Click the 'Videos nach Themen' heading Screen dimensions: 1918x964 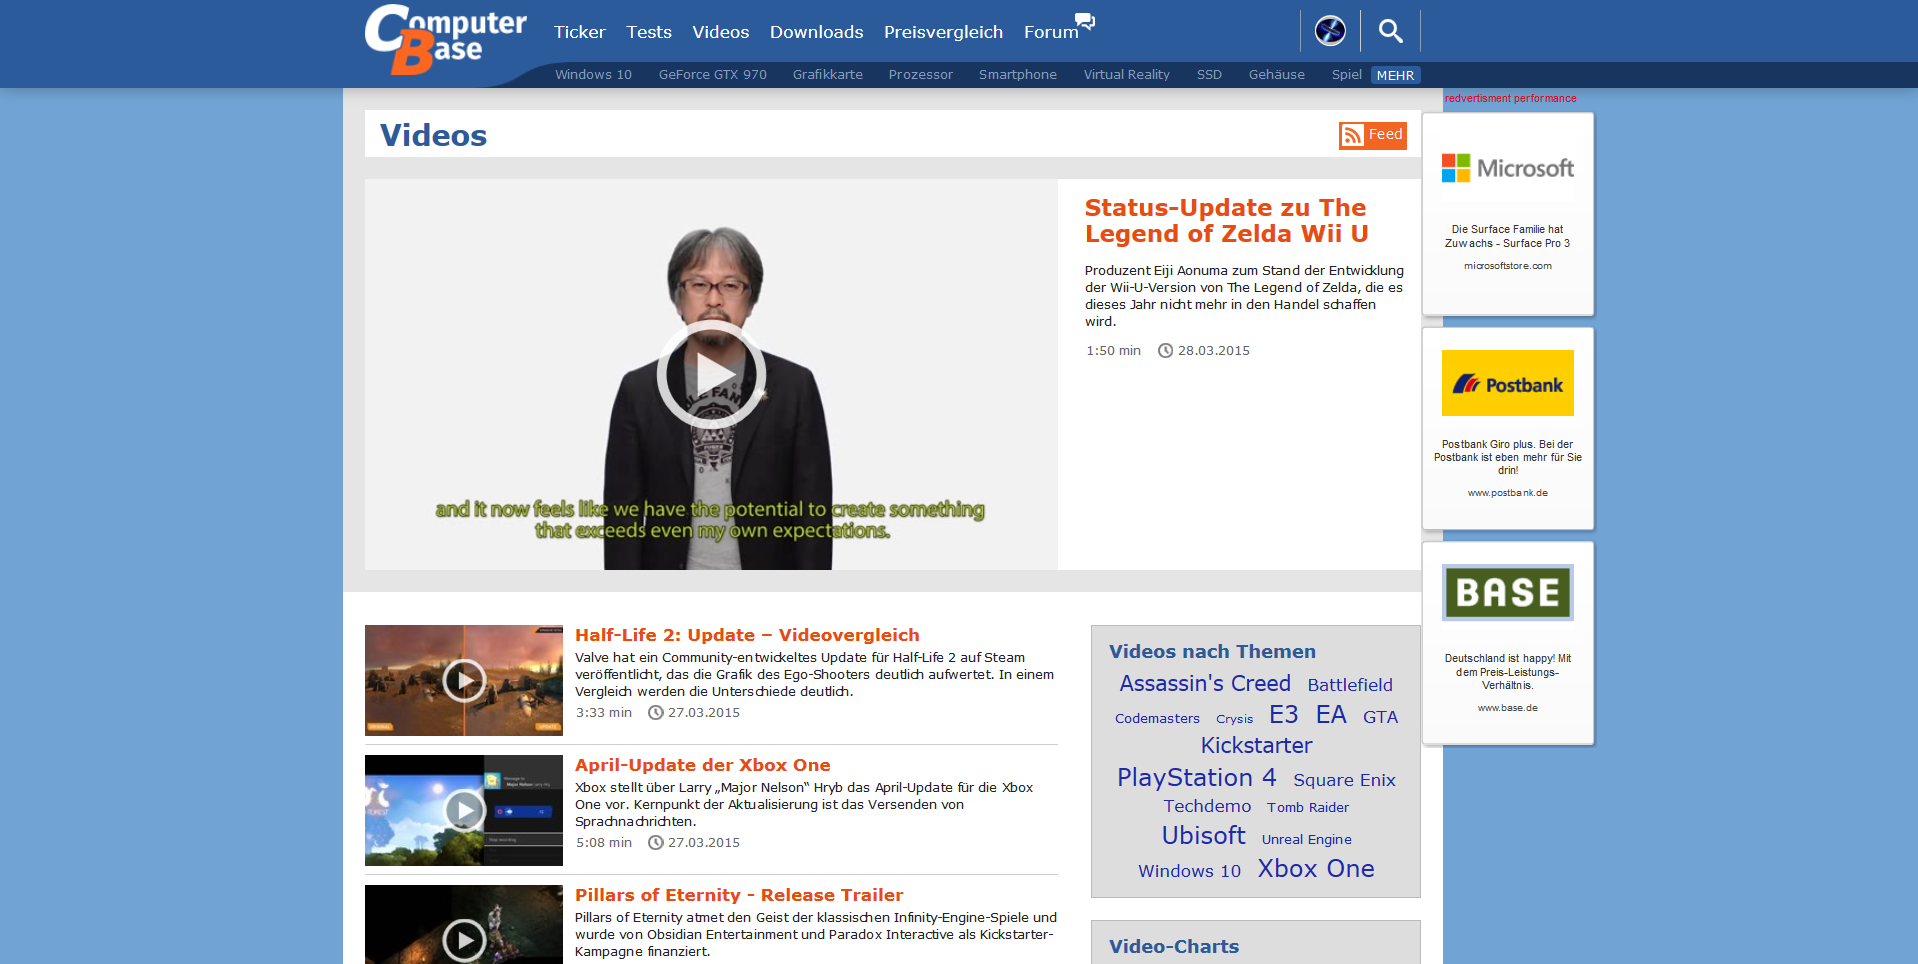pyautogui.click(x=1212, y=652)
